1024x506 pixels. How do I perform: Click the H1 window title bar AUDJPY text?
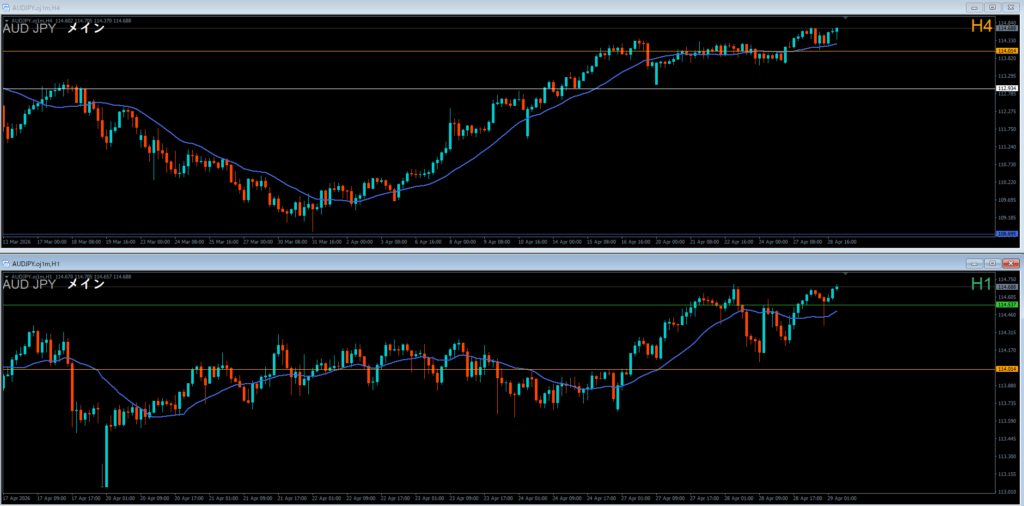pyautogui.click(x=33, y=262)
